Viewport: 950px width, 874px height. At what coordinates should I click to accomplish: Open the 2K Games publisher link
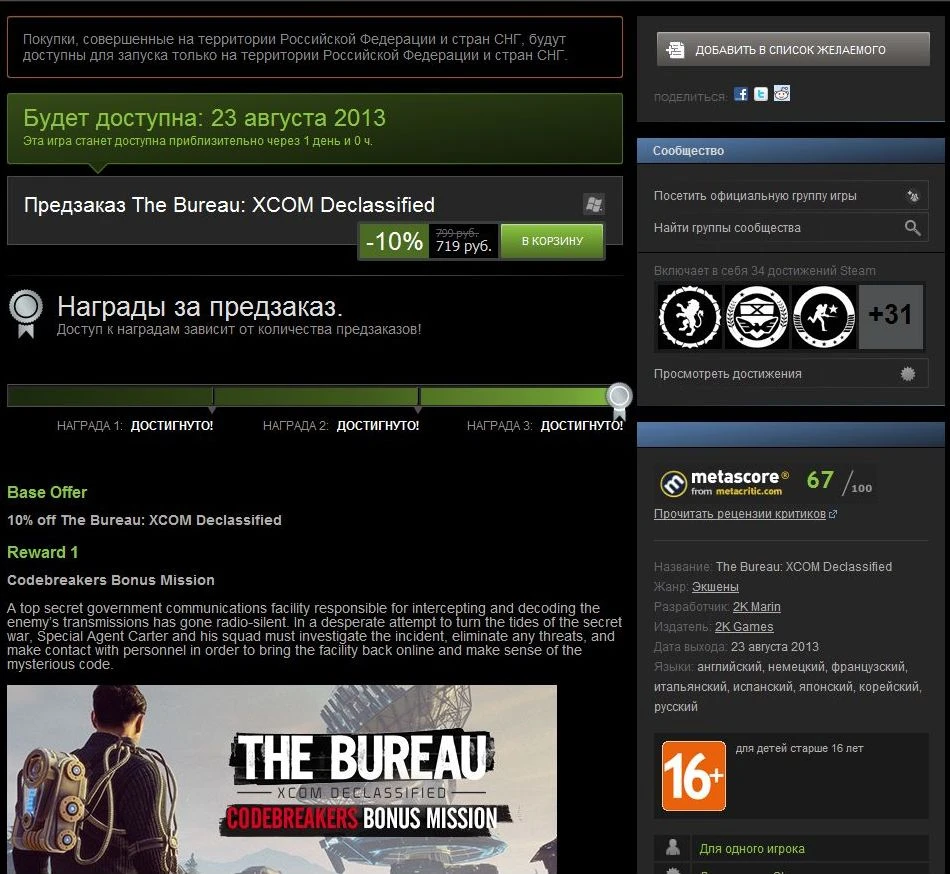click(x=744, y=627)
